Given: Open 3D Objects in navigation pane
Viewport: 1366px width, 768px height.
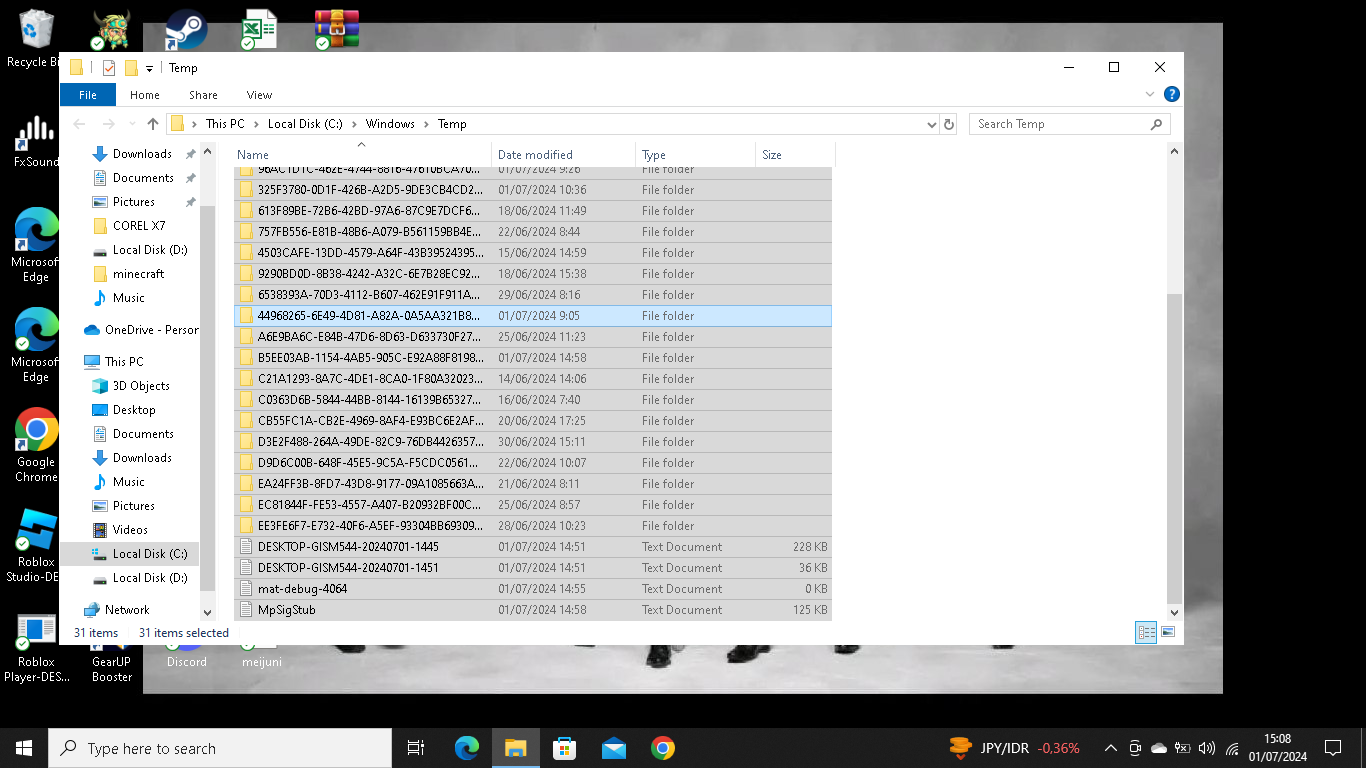Looking at the screenshot, I should 141,386.
